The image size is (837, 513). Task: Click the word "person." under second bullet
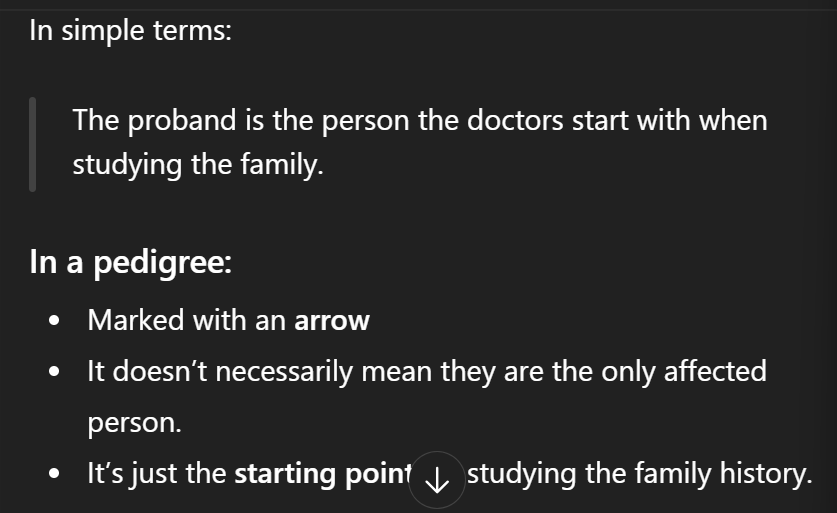tap(134, 422)
